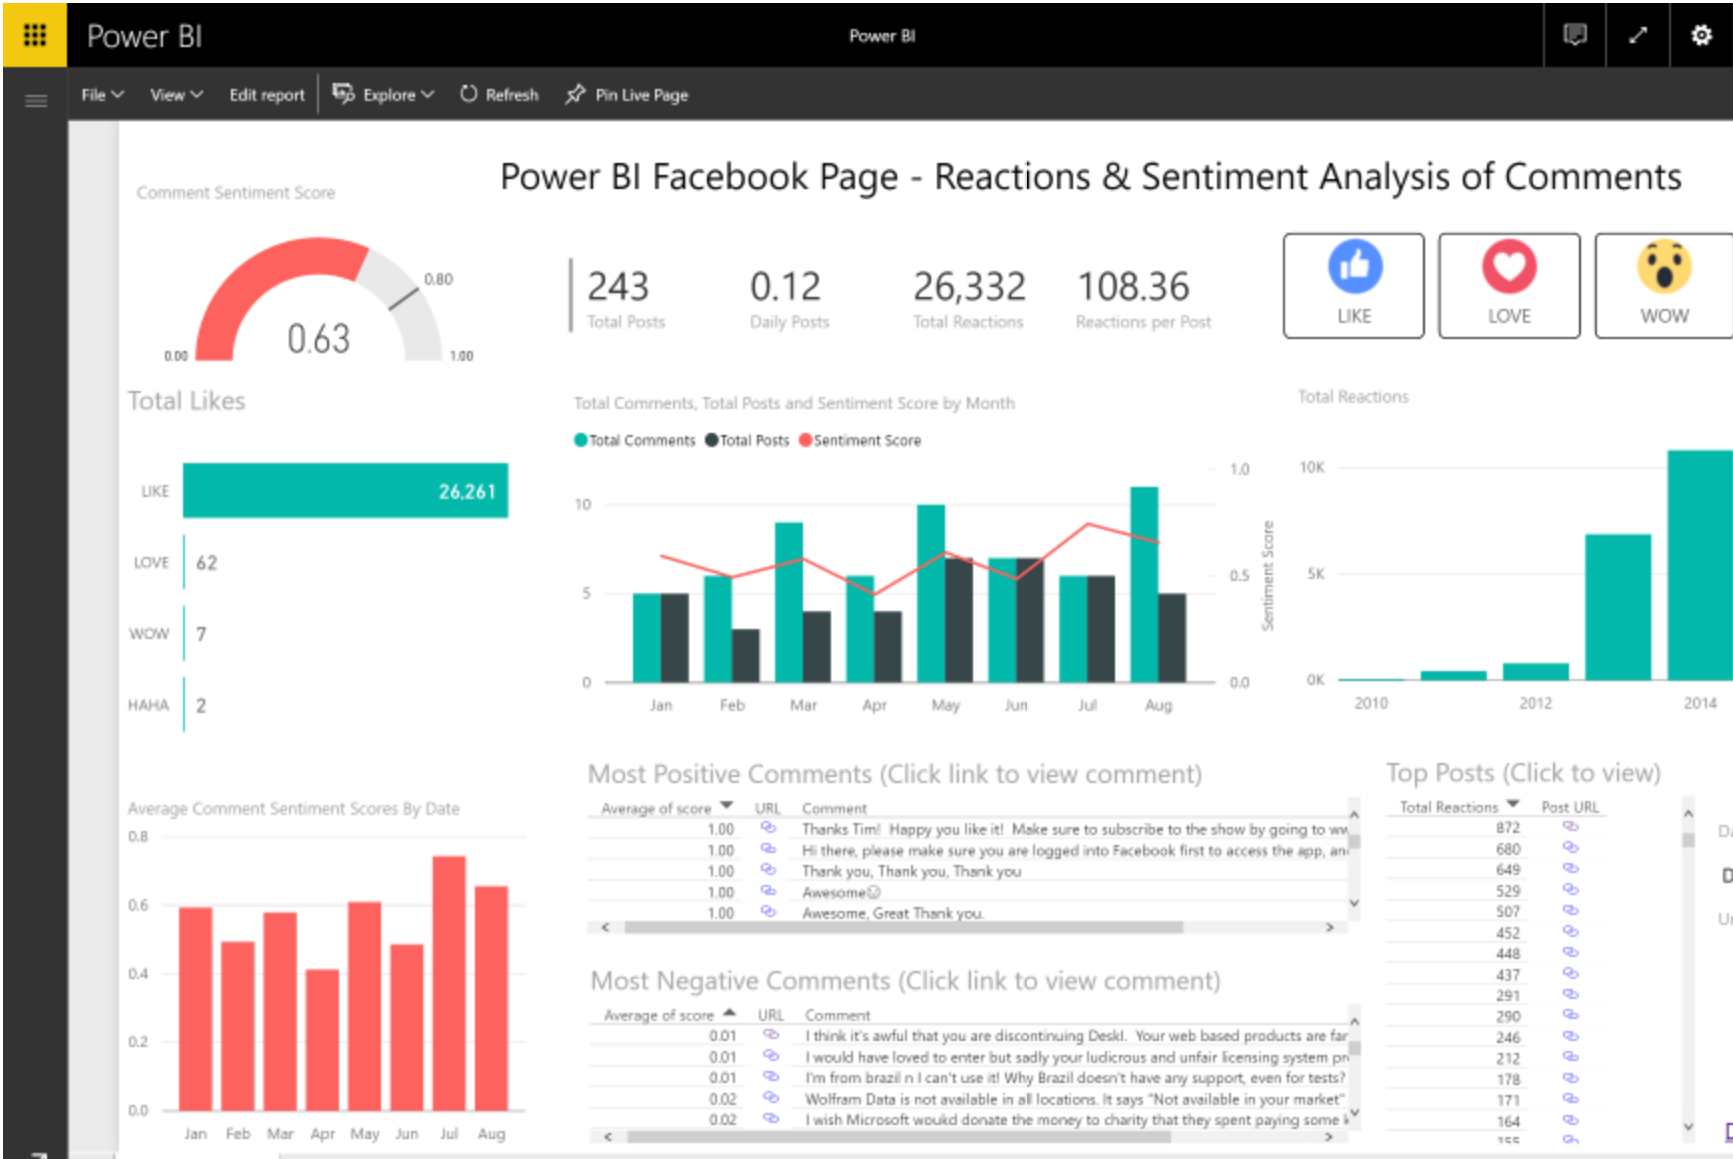Screen dimensions: 1733x1159
Task: Refresh the report
Action: [x=500, y=95]
